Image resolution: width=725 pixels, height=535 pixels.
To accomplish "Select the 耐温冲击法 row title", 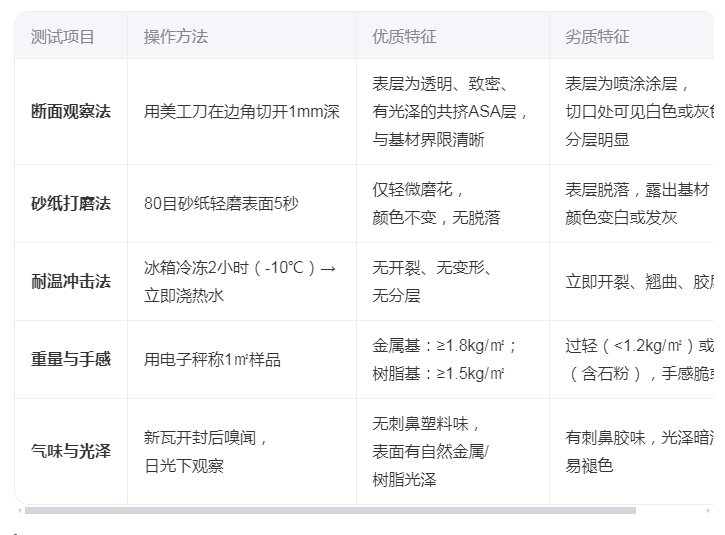I will pos(71,282).
